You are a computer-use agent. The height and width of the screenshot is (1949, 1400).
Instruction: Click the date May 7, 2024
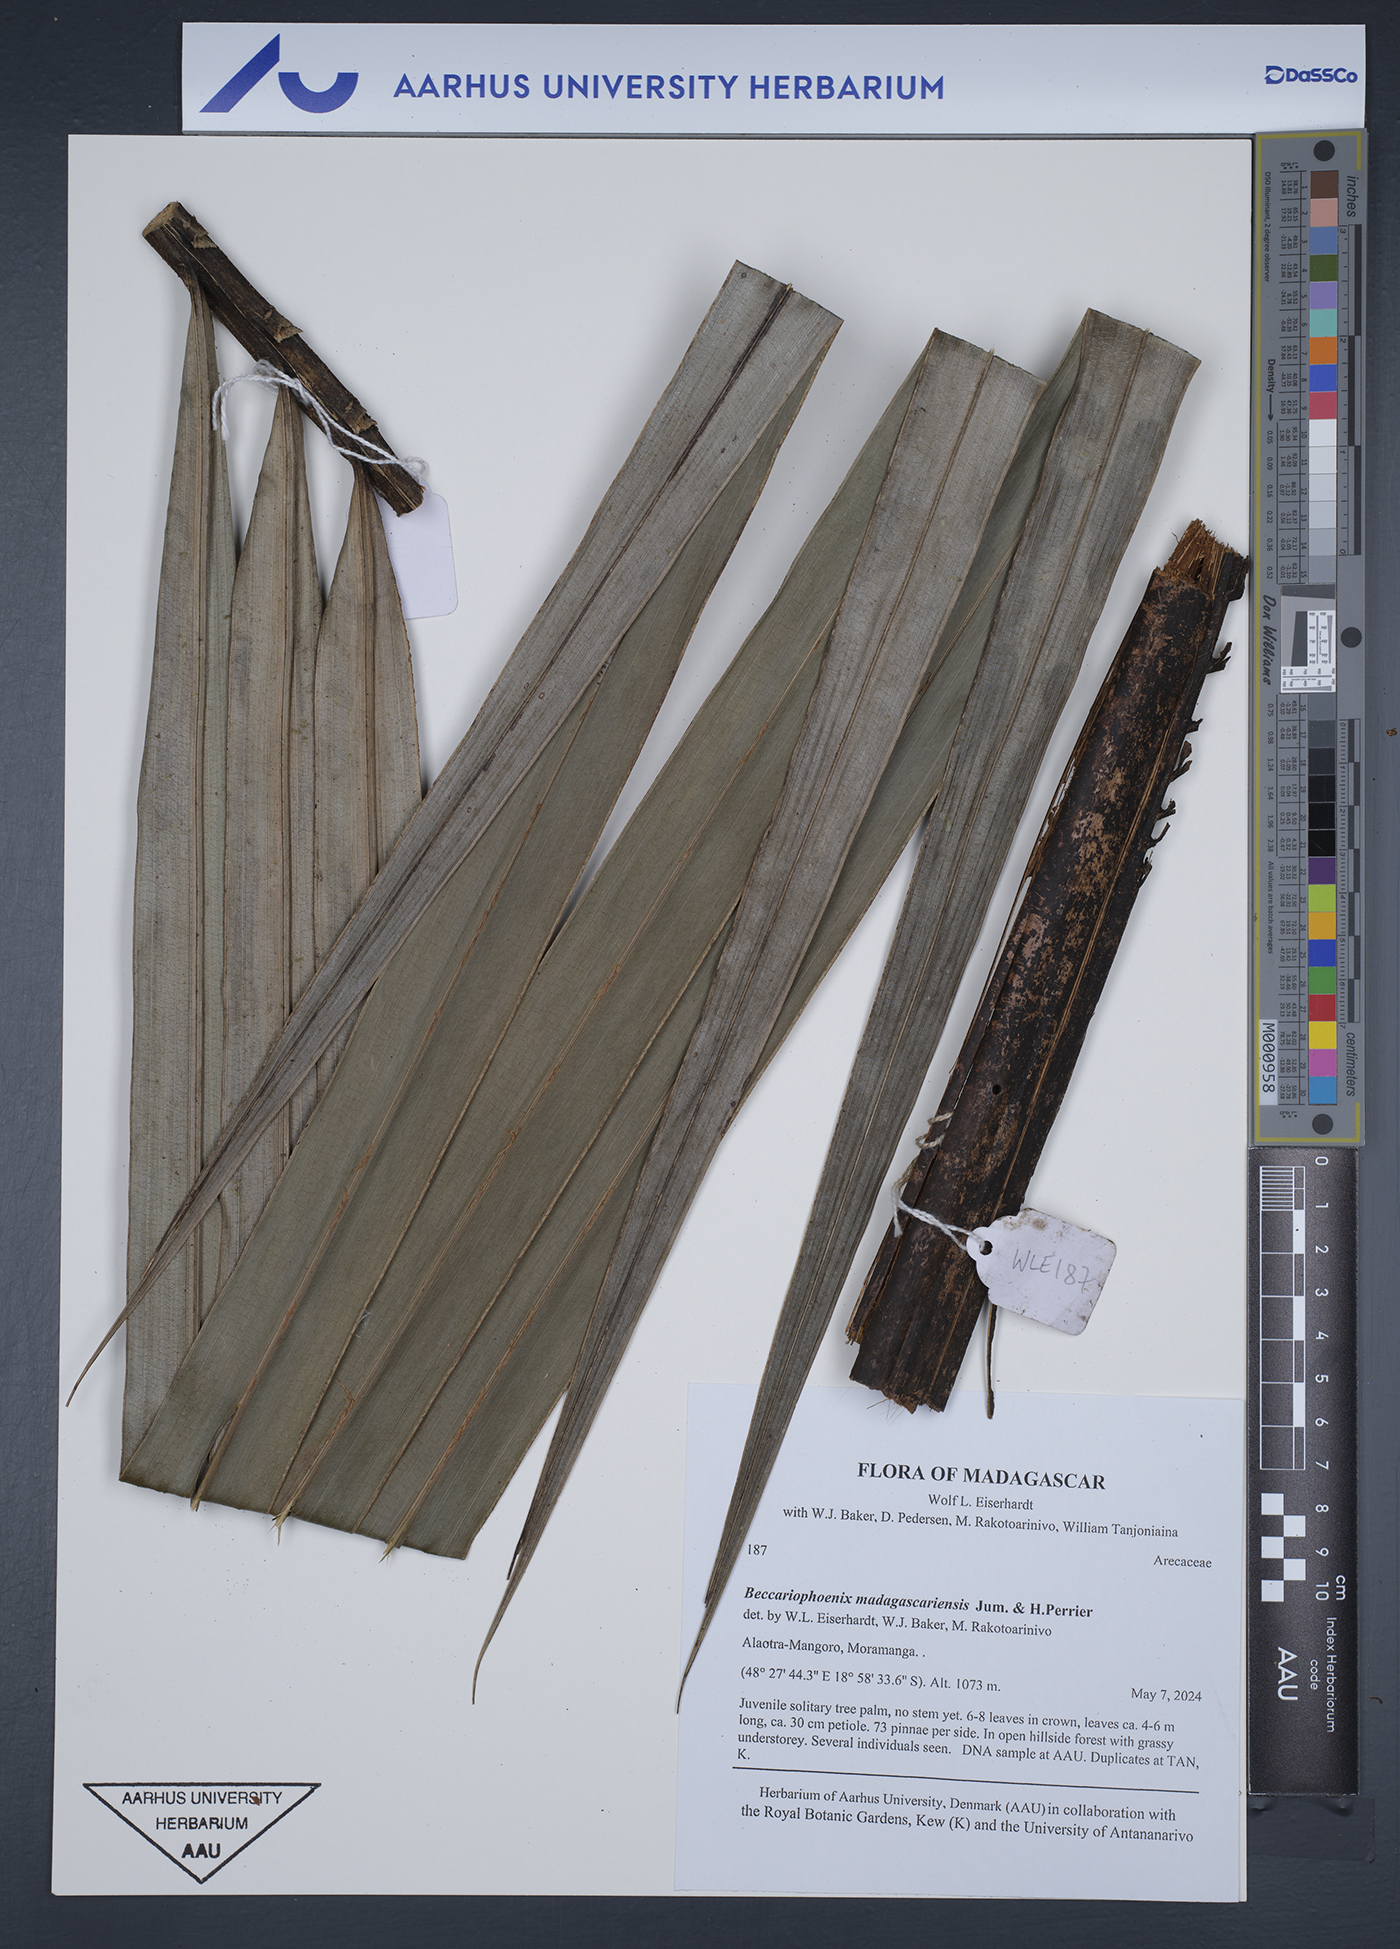tap(1166, 1694)
